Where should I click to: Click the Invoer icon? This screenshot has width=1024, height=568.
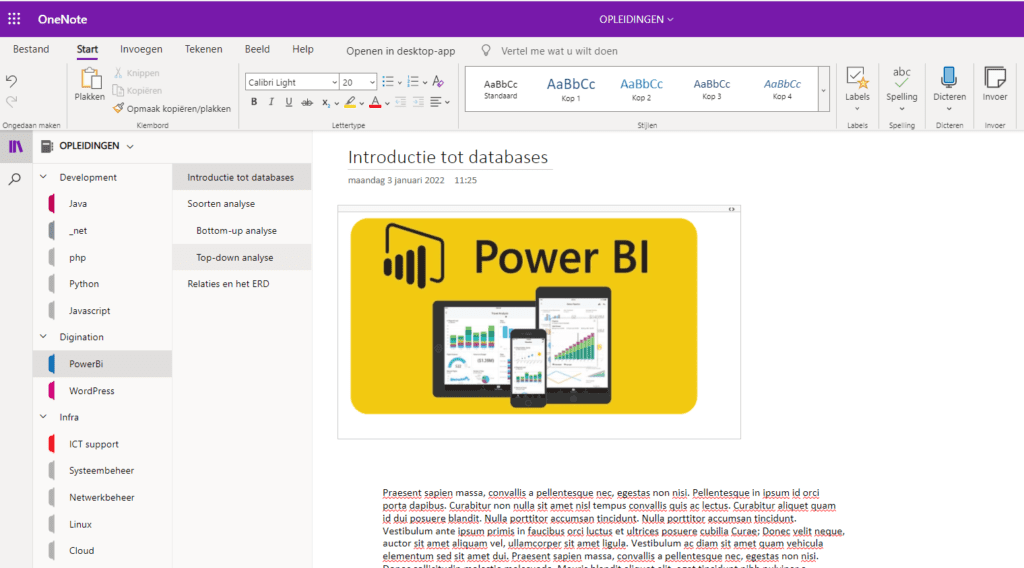click(995, 78)
